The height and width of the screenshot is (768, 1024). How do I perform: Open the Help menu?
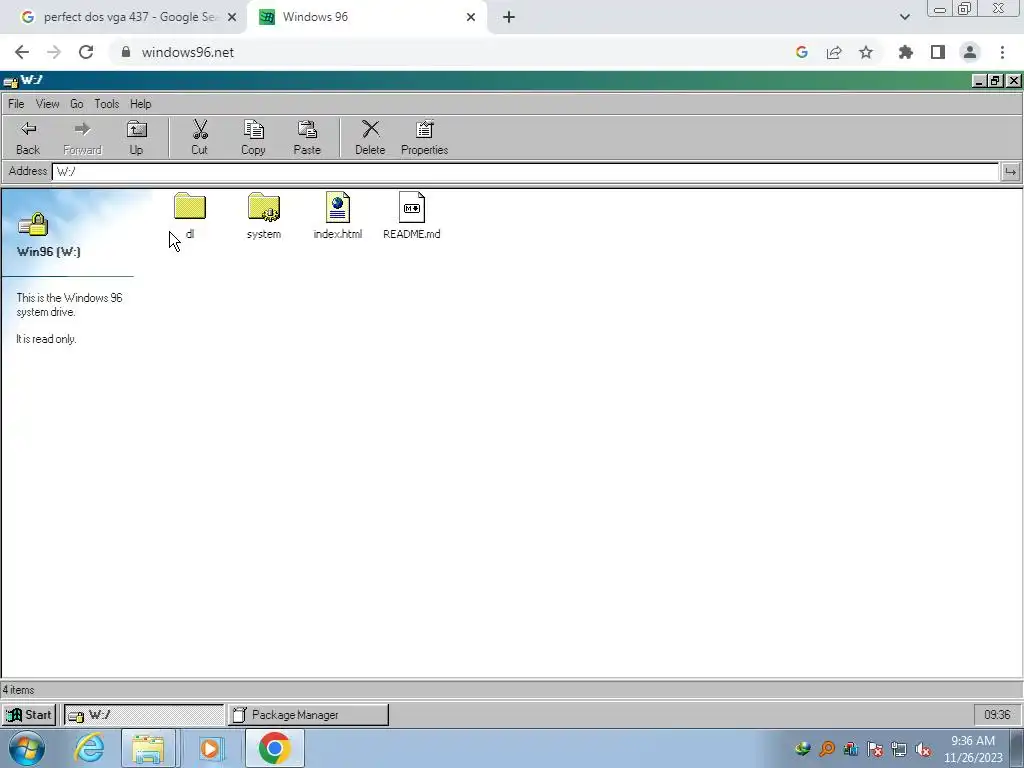[x=140, y=104]
